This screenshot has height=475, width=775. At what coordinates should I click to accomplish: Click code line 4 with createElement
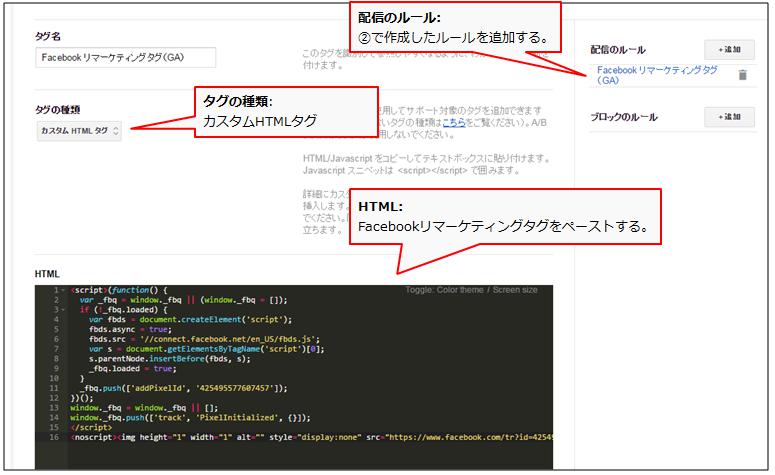click(x=190, y=320)
